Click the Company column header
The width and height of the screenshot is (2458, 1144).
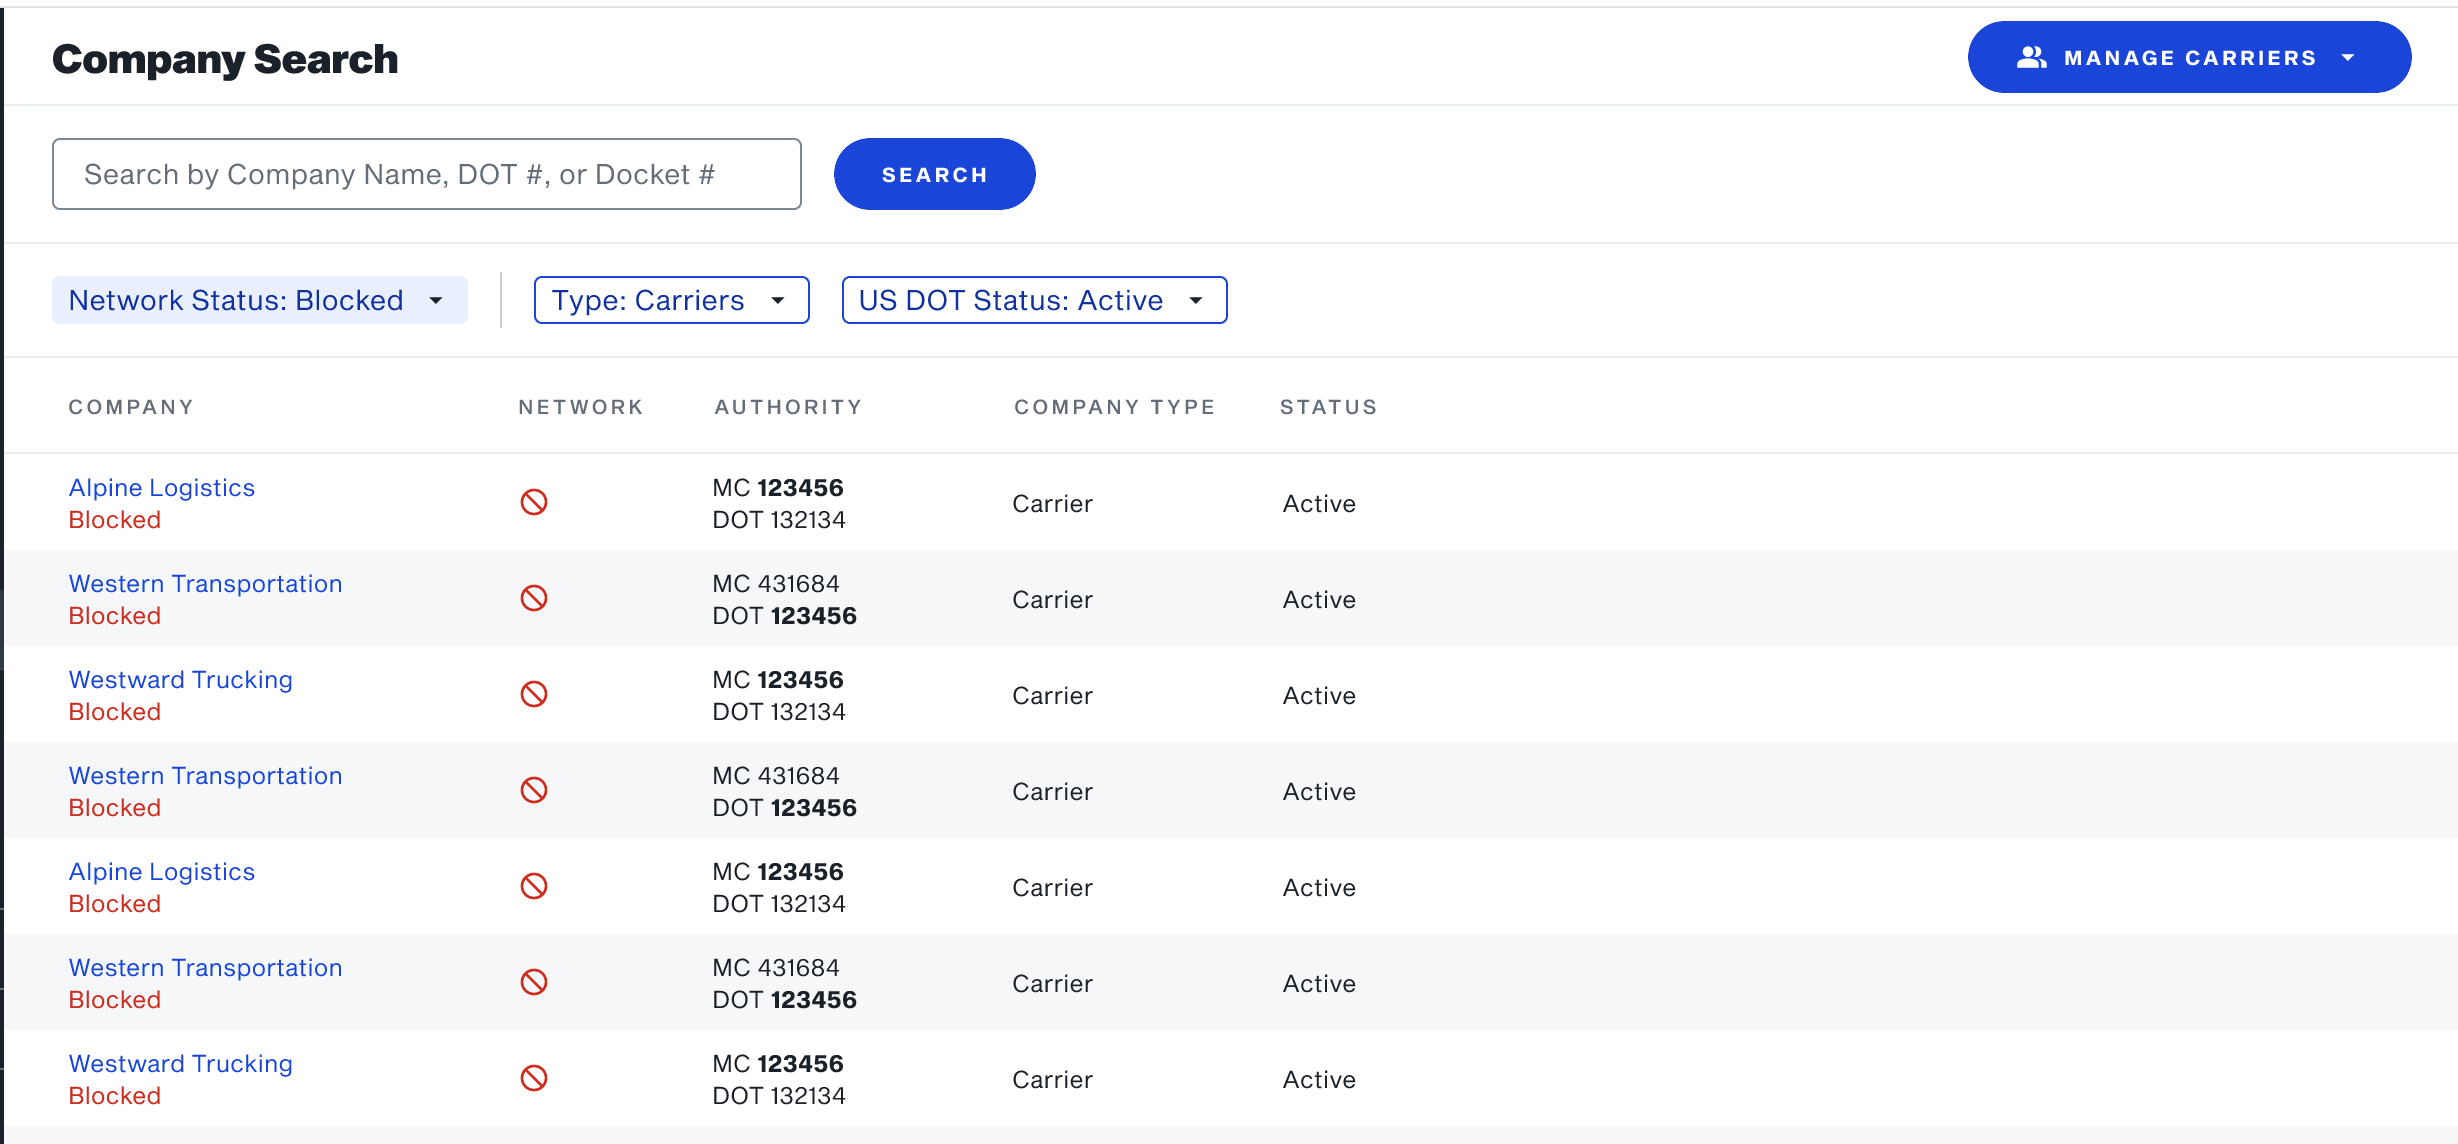[131, 407]
